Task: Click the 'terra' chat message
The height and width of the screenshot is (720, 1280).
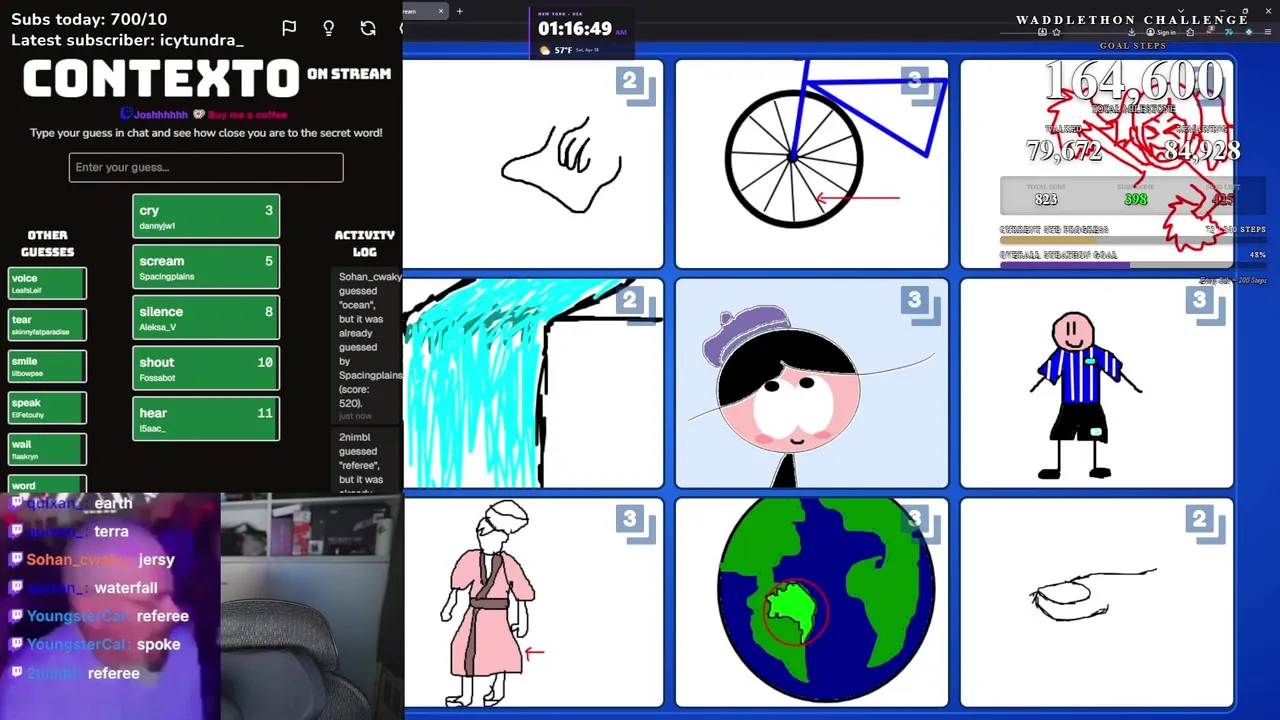Action: pyautogui.click(x=111, y=532)
